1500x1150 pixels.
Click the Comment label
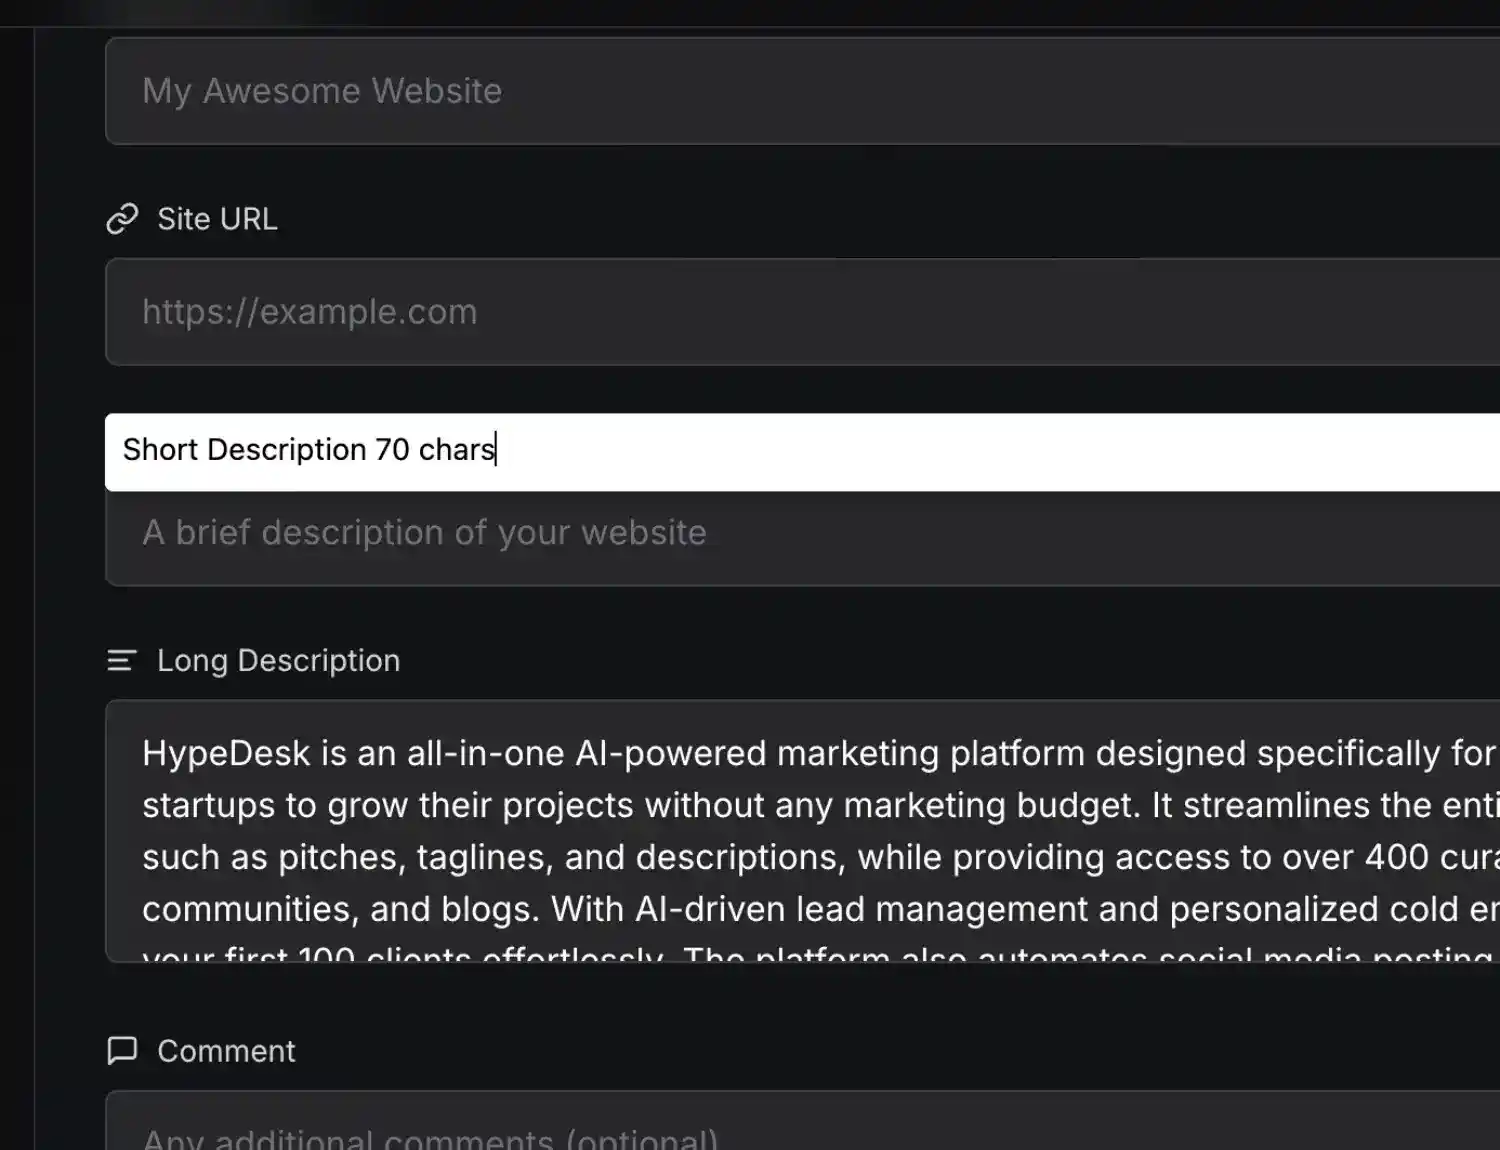(x=225, y=1050)
